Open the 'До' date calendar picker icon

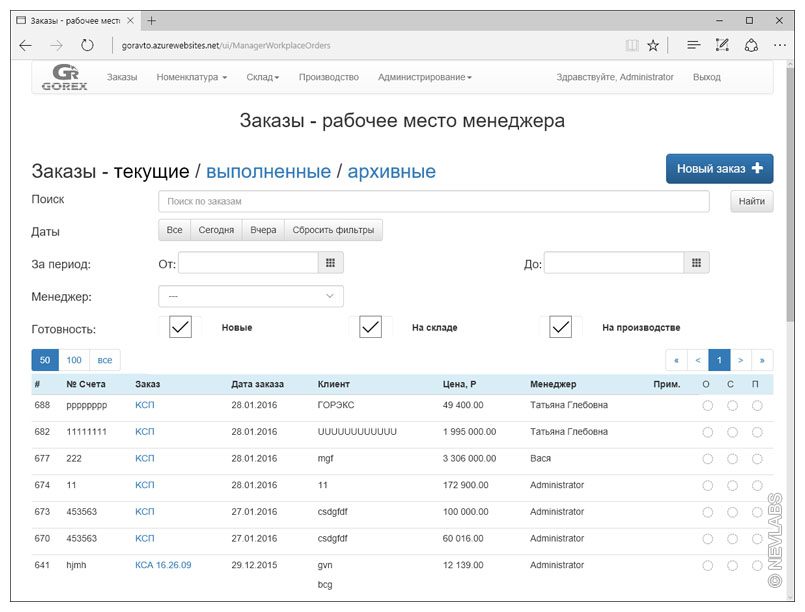[696, 263]
